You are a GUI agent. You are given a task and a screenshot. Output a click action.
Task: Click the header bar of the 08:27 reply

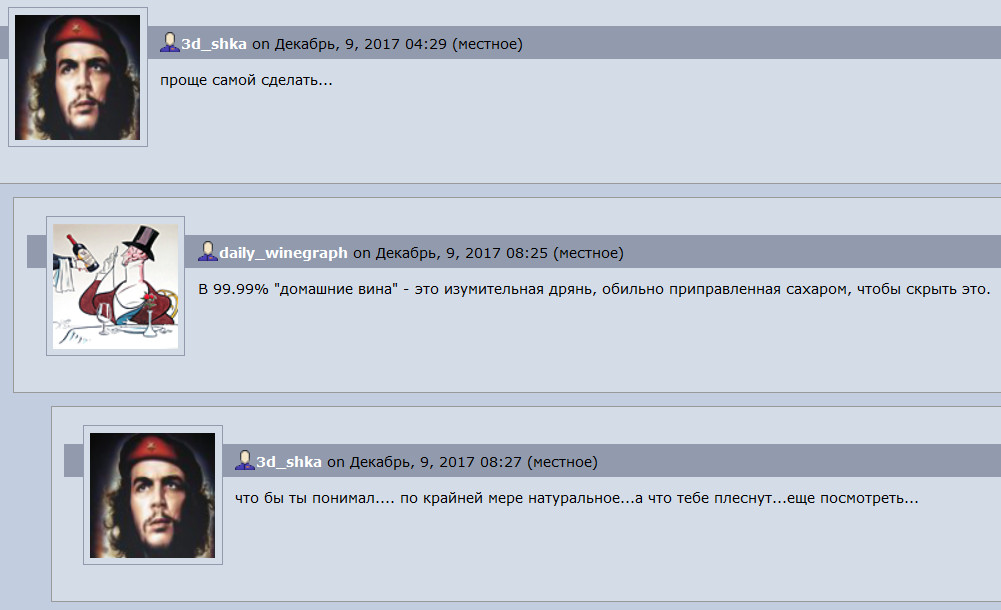coord(612,461)
